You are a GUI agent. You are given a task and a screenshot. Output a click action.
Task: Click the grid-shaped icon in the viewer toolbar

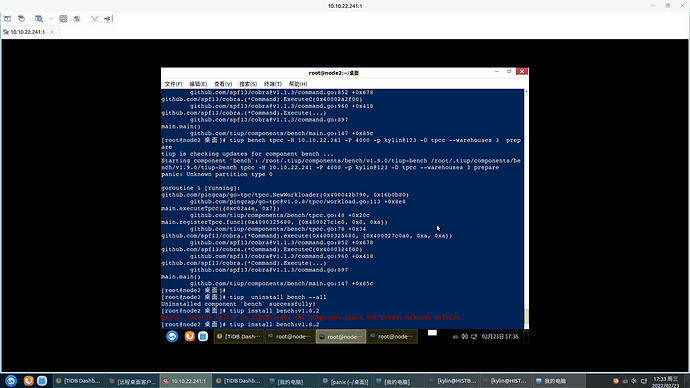63,18
